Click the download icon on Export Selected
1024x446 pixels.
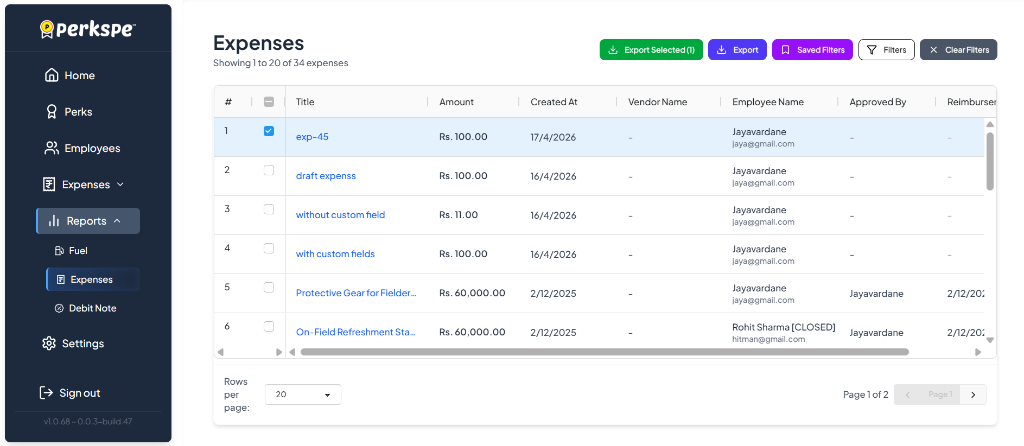[x=613, y=50]
